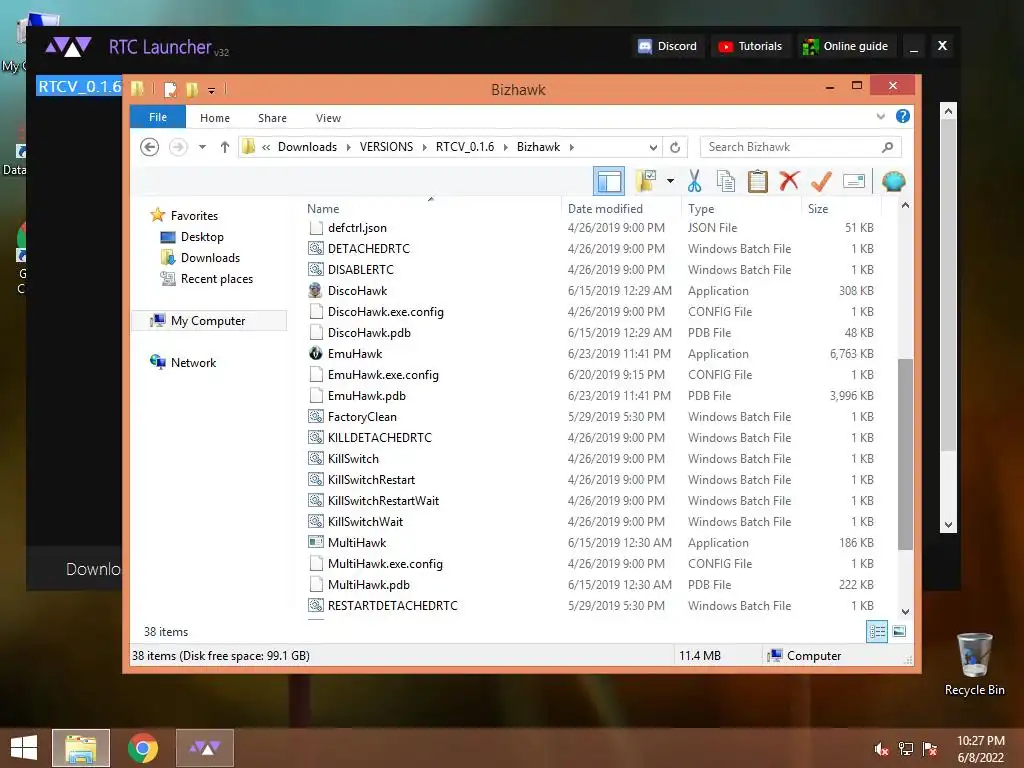Open the Home ribbon tab
Image resolution: width=1024 pixels, height=768 pixels.
click(x=215, y=118)
